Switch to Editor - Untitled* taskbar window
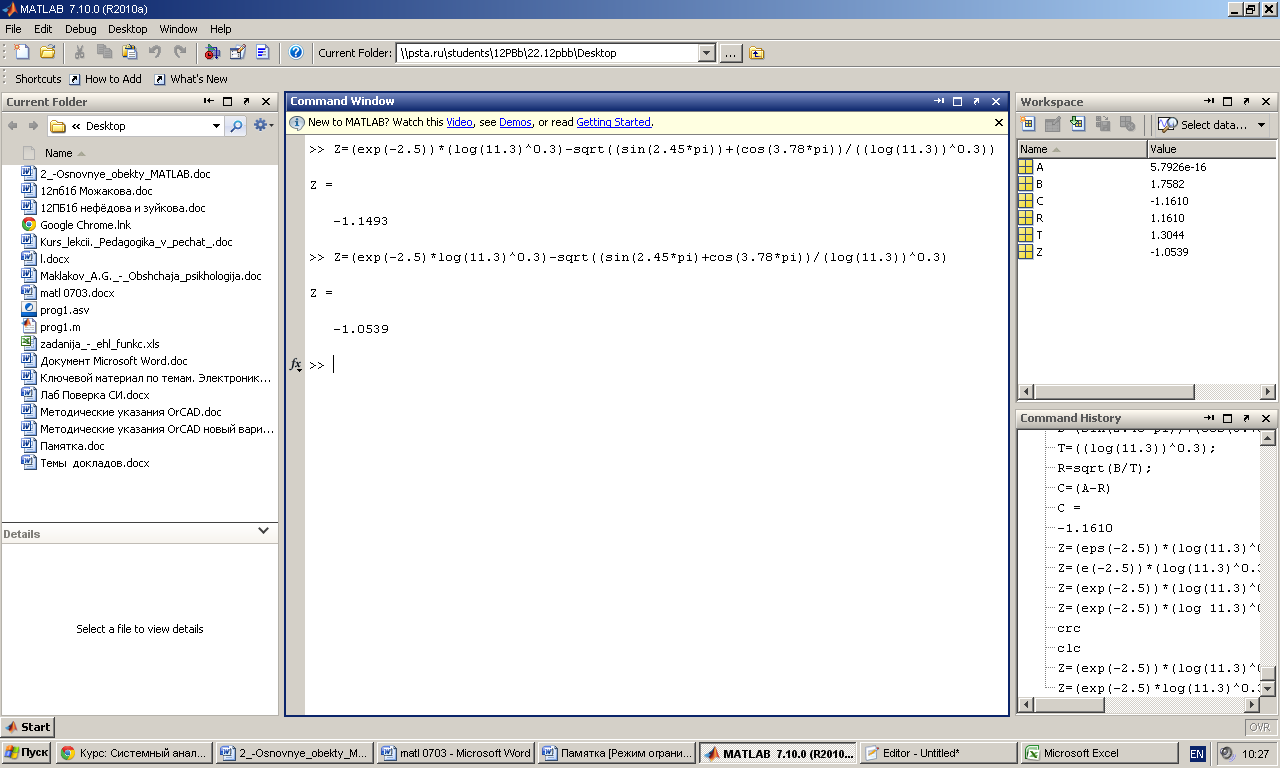This screenshot has height=768, width=1280. click(x=938, y=753)
